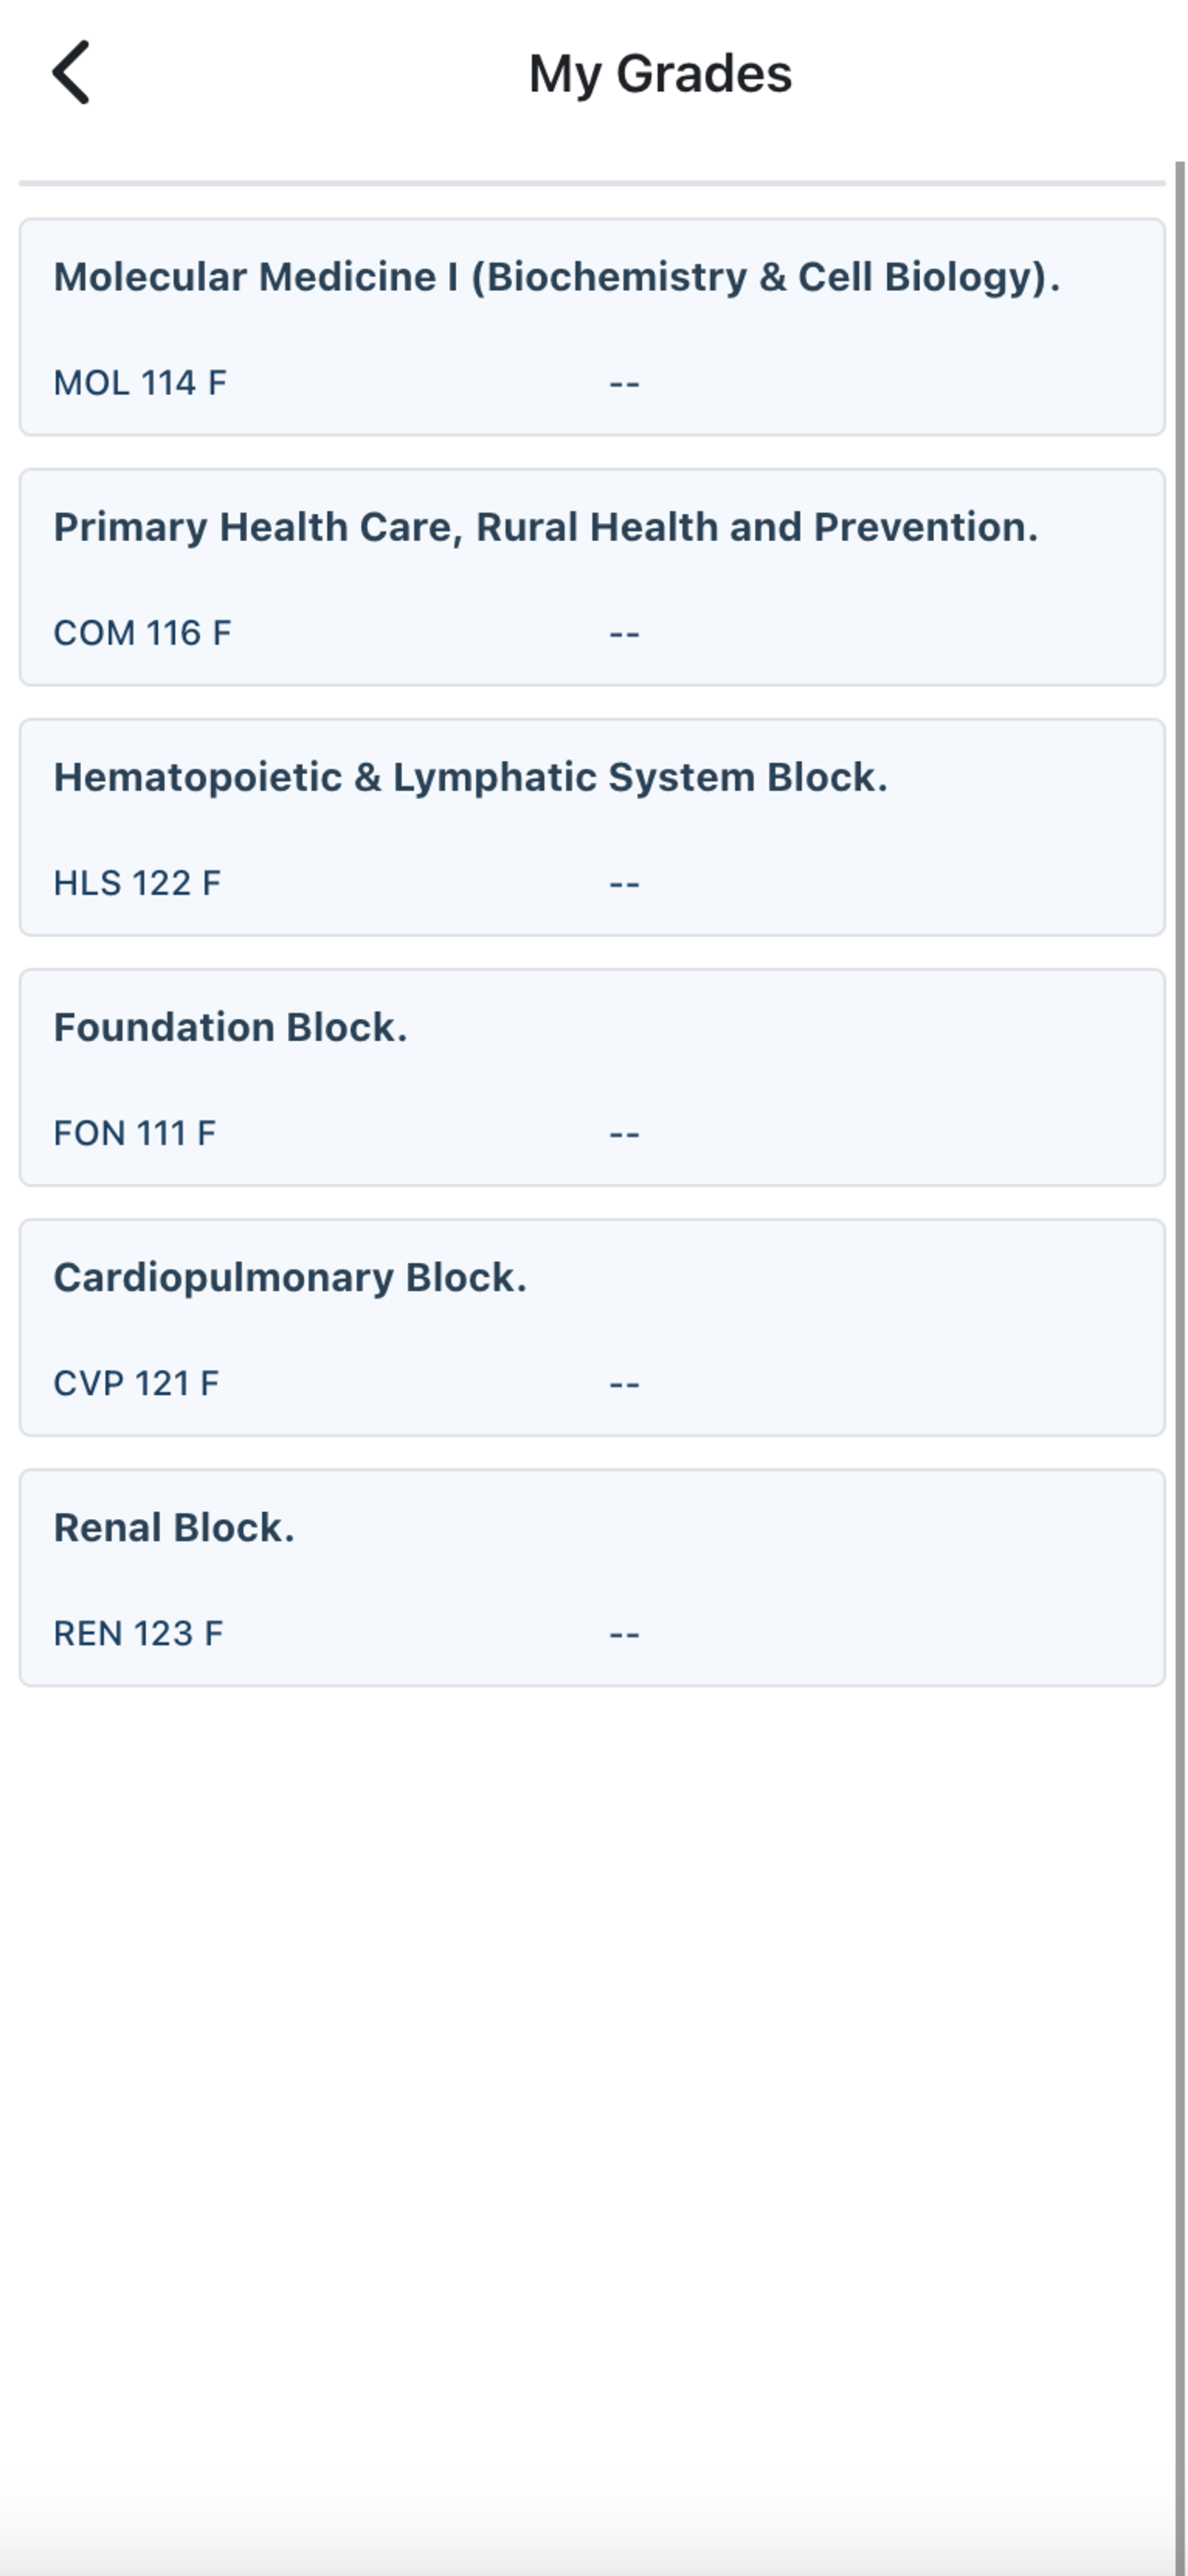
Task: Open the Molecular Medicine I course card
Action: click(x=592, y=327)
